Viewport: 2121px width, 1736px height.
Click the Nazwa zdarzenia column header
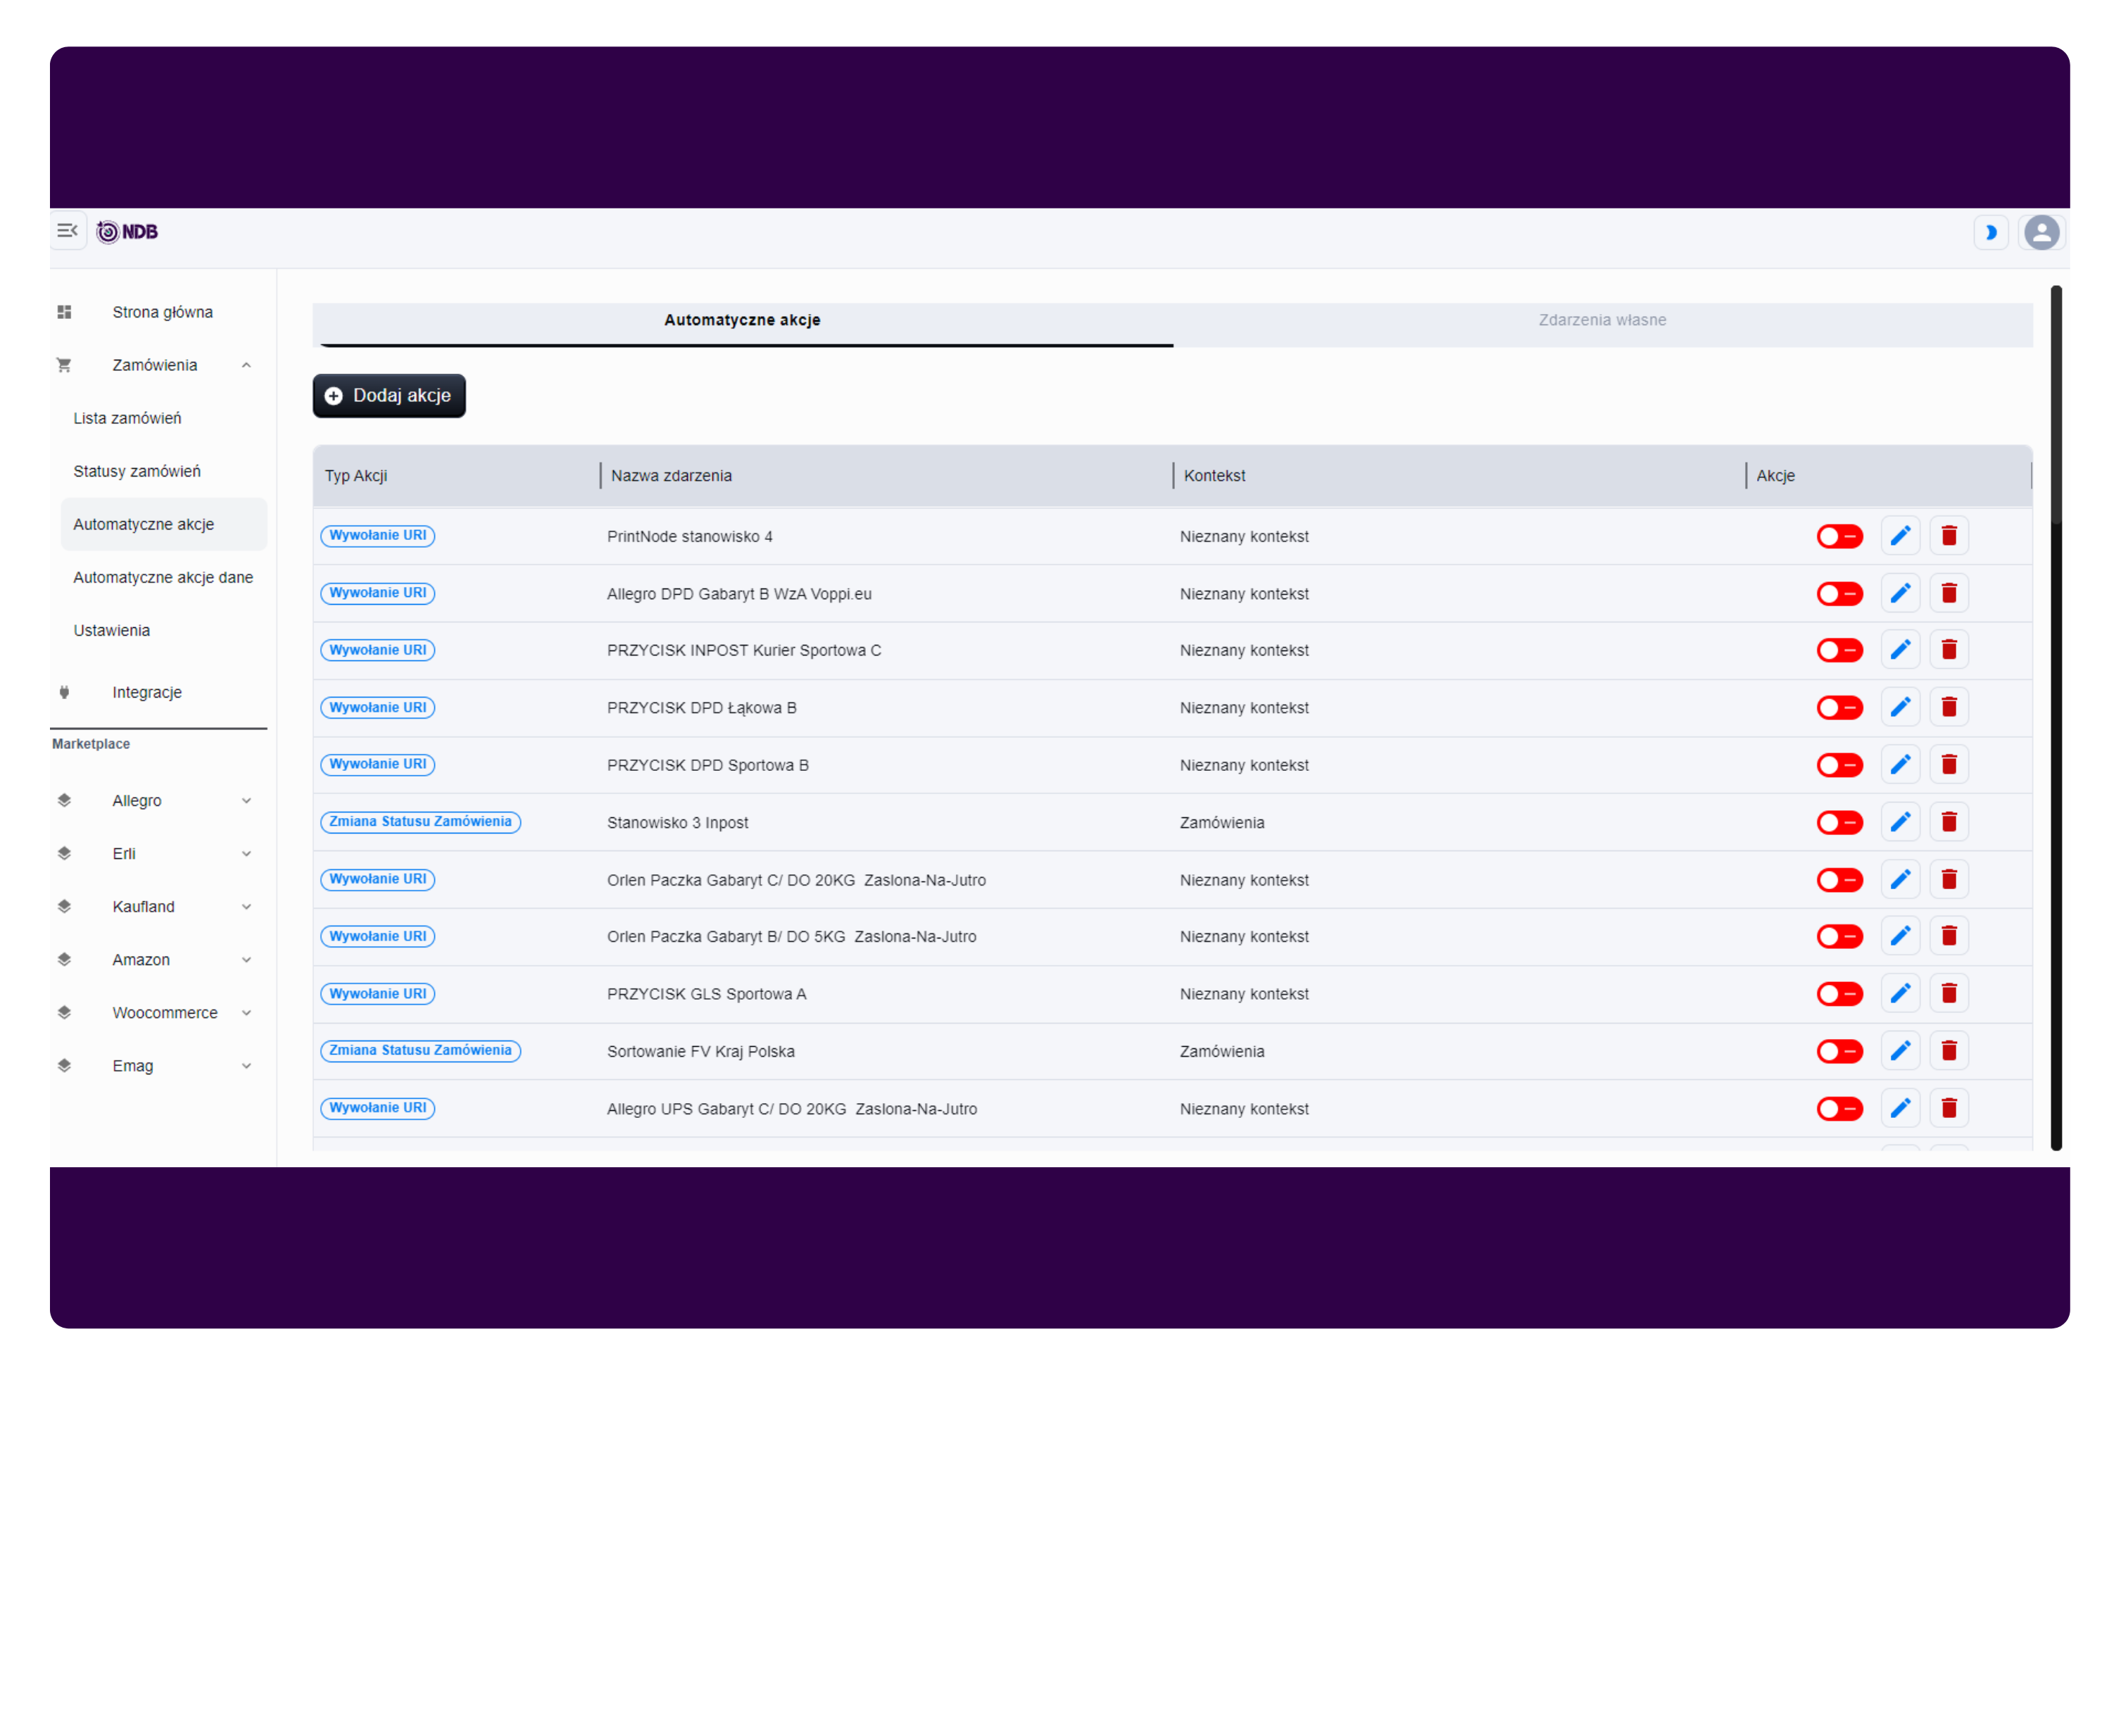[671, 475]
